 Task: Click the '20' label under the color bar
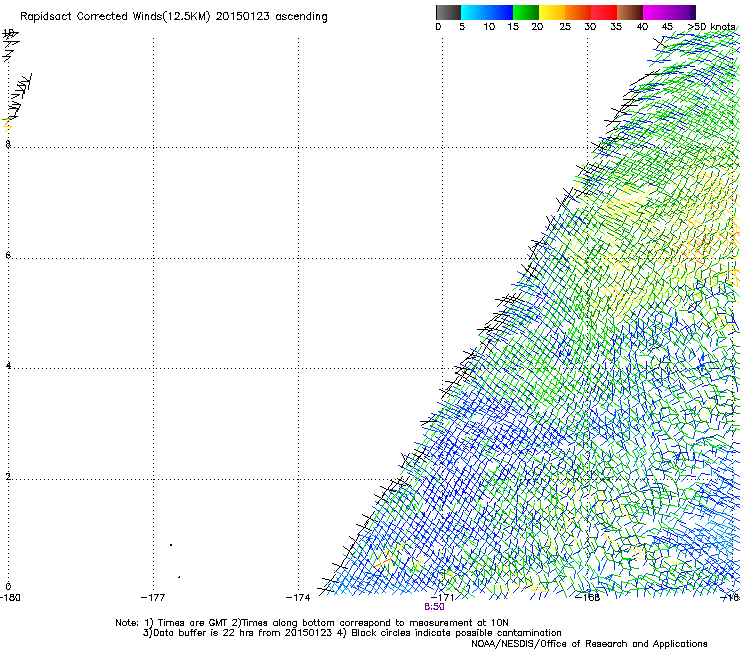[537, 27]
